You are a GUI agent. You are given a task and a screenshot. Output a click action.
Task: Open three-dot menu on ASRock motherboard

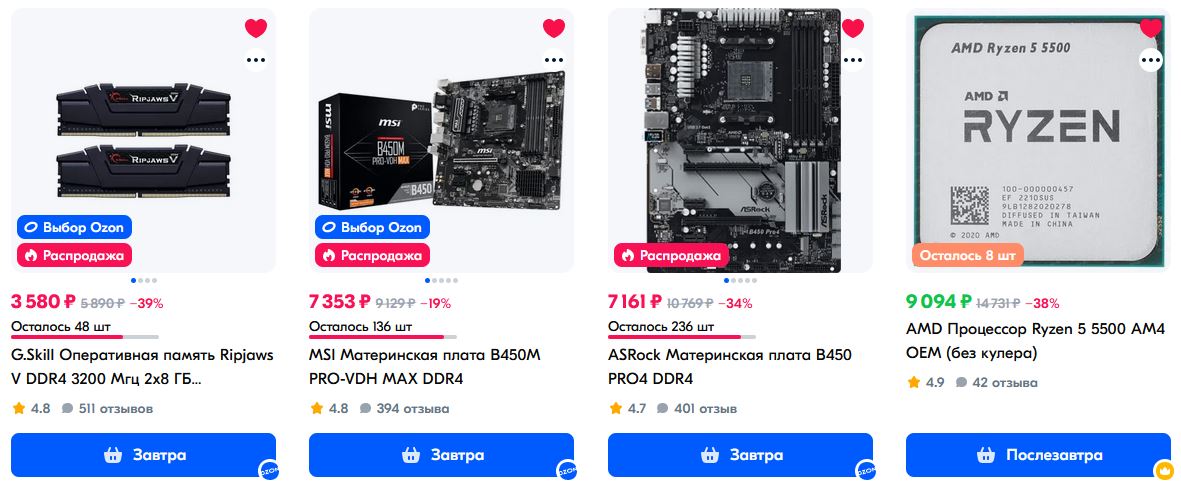853,60
